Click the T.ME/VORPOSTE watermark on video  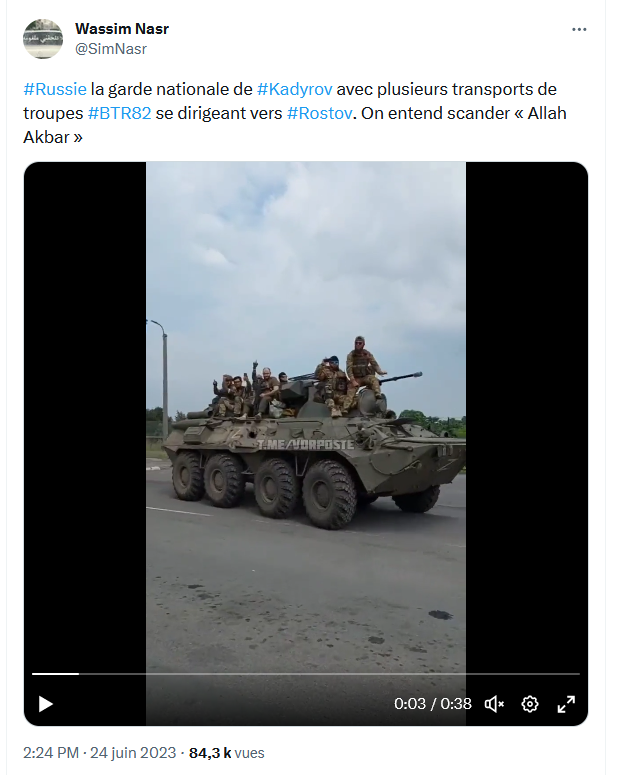click(x=306, y=445)
